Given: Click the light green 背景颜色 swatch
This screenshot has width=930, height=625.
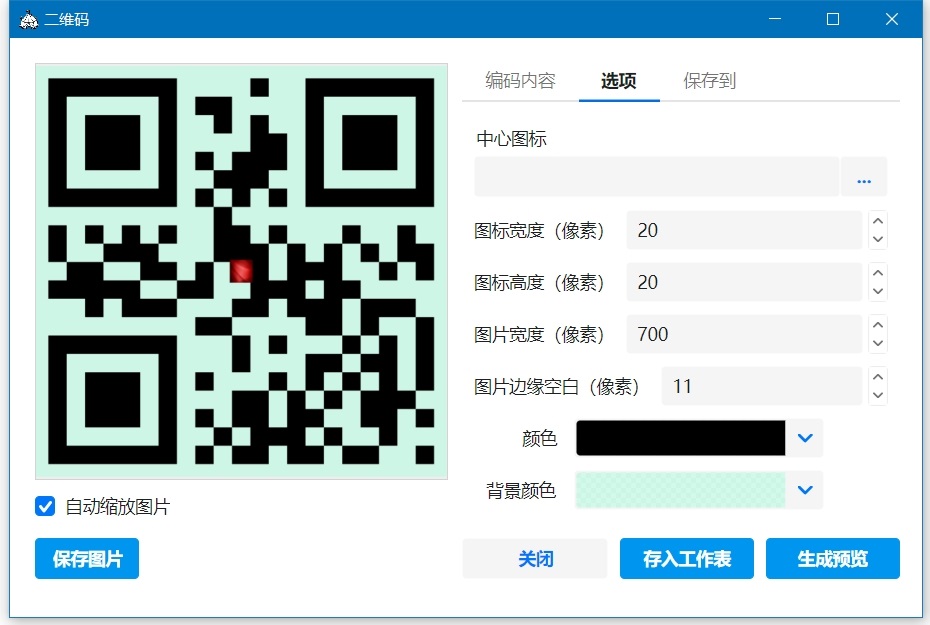Looking at the screenshot, I should (x=681, y=490).
